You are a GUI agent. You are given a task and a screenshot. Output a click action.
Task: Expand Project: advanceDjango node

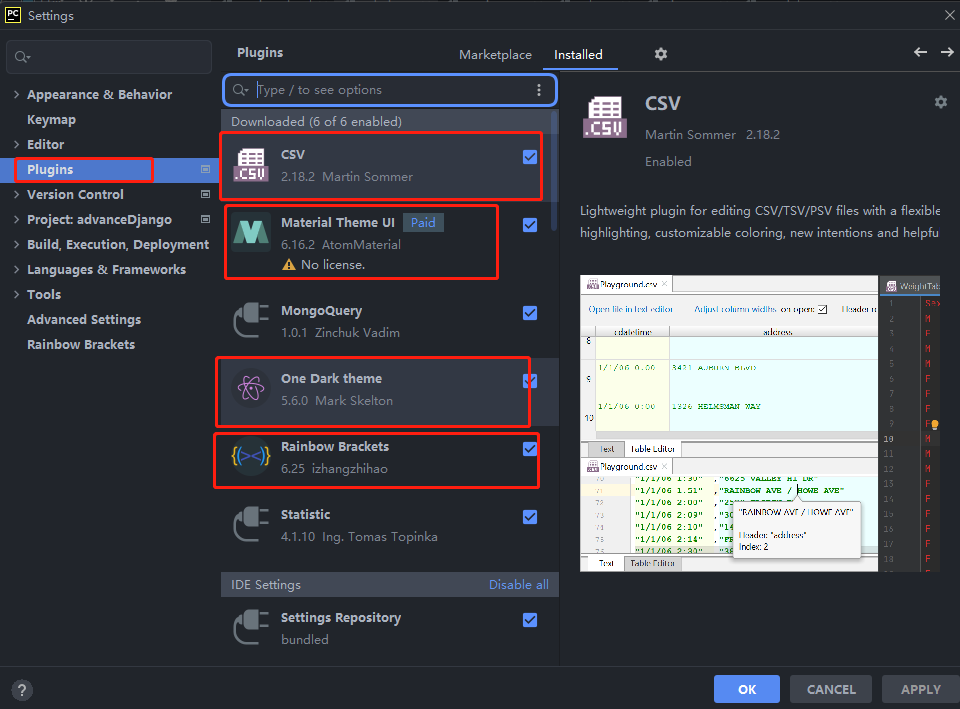(x=16, y=219)
